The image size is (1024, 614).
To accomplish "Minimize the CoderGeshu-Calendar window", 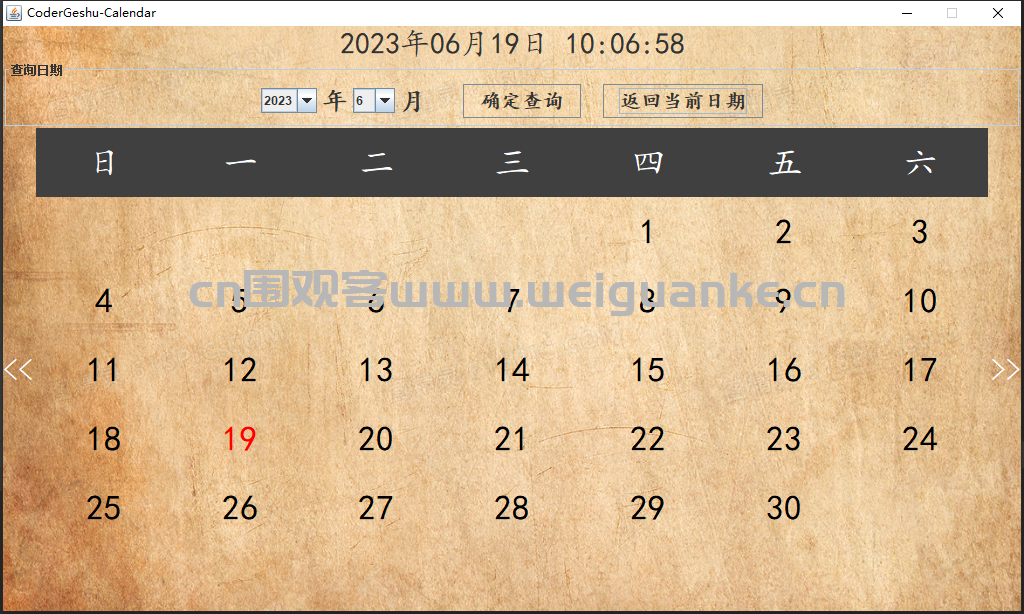I will pyautogui.click(x=907, y=13).
